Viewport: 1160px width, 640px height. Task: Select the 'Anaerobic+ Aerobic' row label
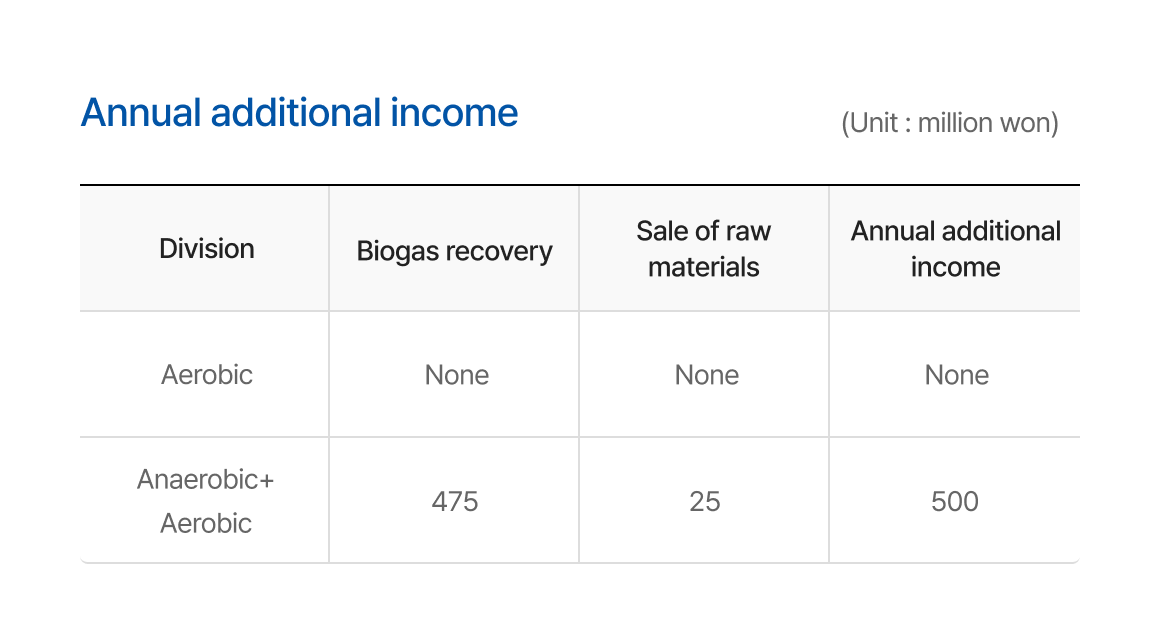[x=206, y=501]
